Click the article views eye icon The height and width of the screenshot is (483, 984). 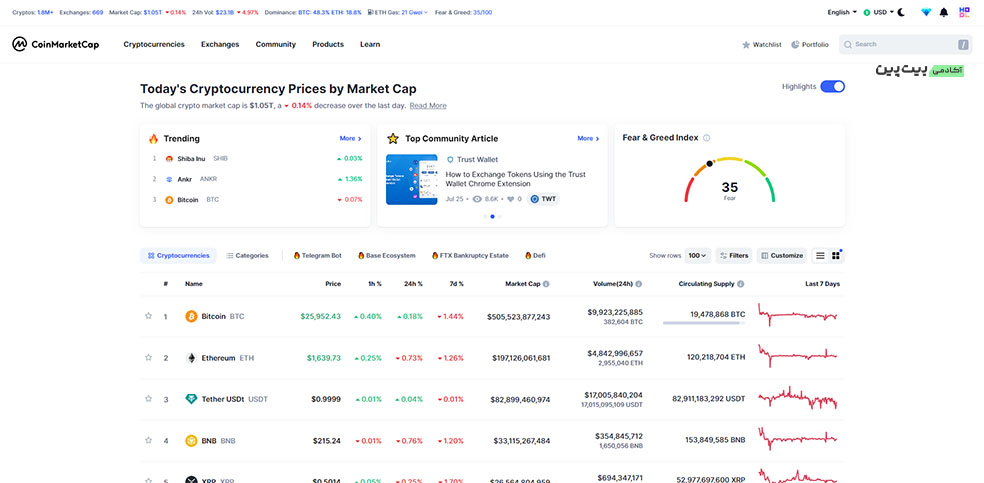point(477,199)
